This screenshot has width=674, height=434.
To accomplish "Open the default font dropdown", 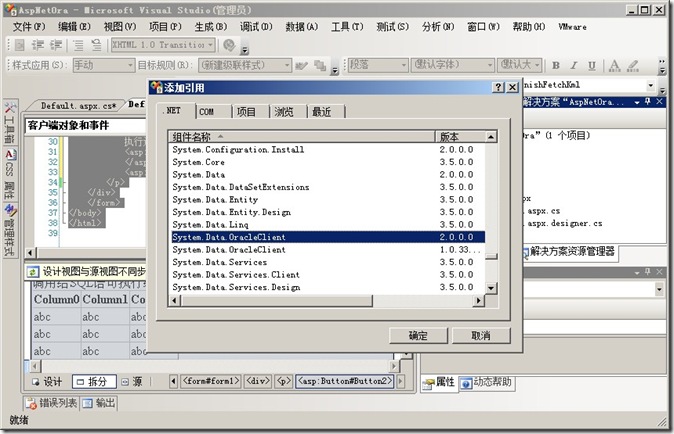I will click(x=452, y=65).
